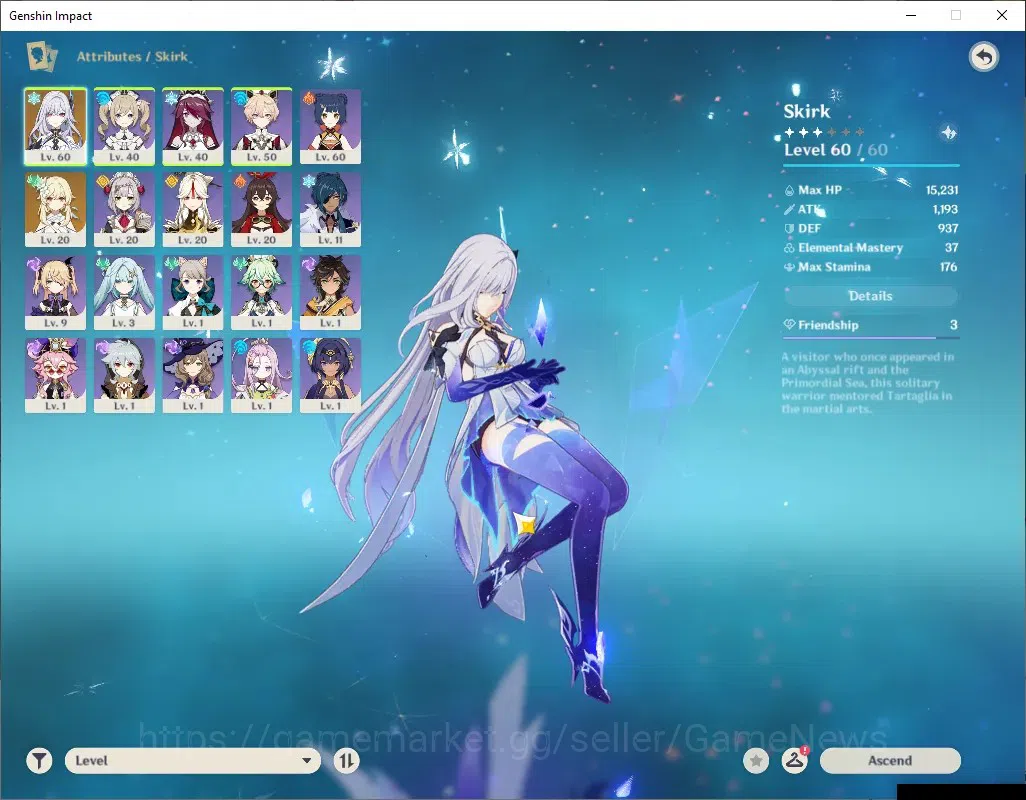Image resolution: width=1026 pixels, height=800 pixels.
Task: Select Faruzan portrait at Lv. 3
Action: coord(124,292)
